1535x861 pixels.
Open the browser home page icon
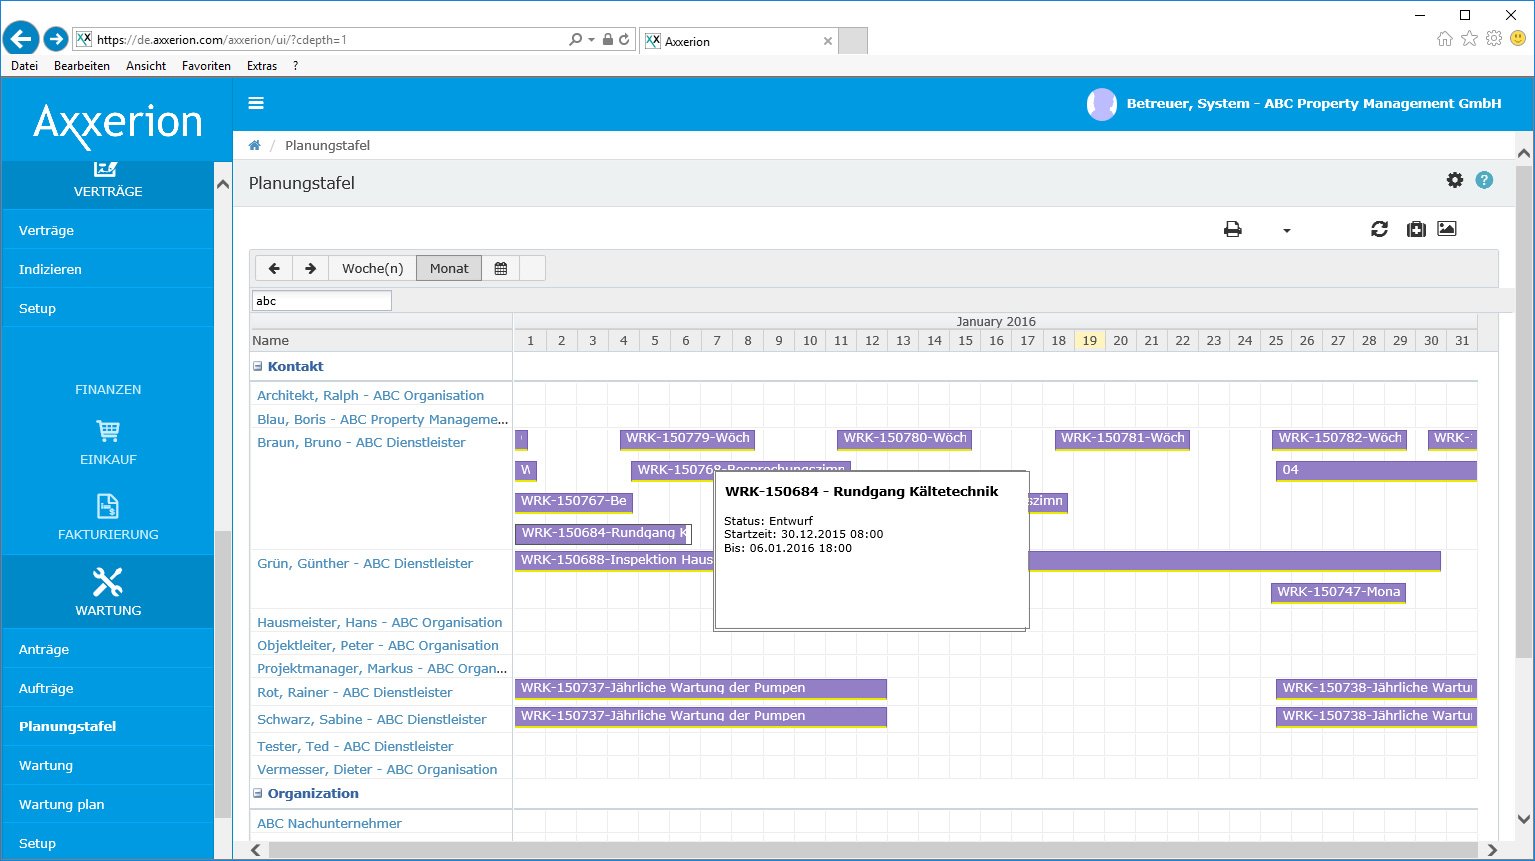(1444, 39)
